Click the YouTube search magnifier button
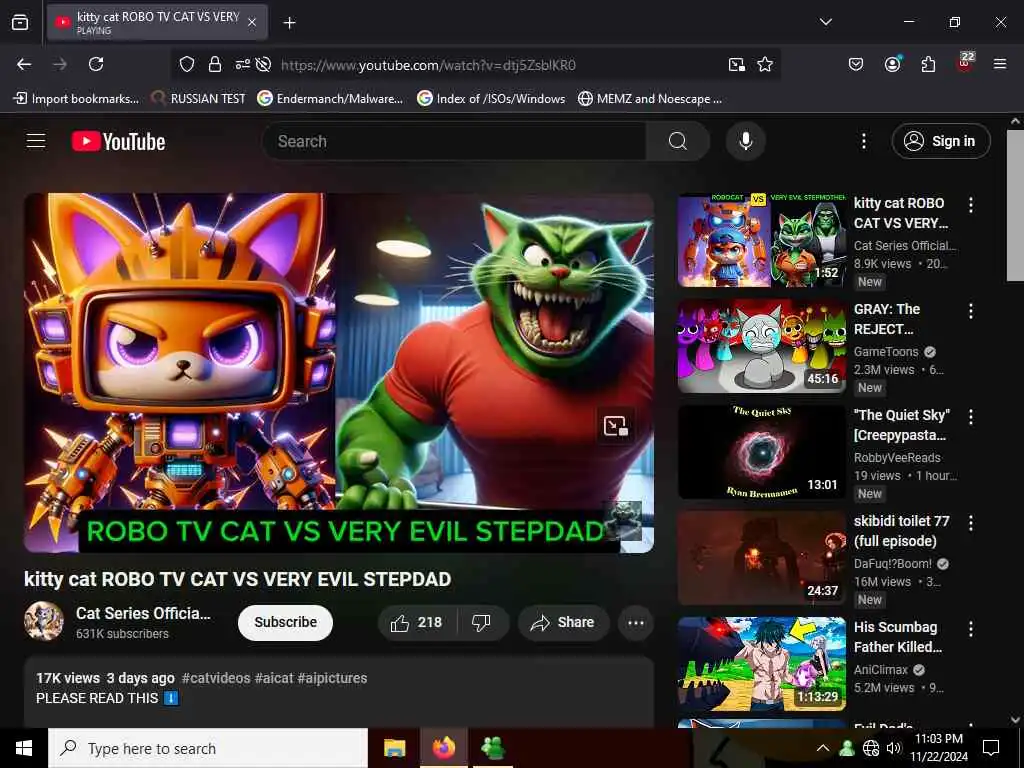The height and width of the screenshot is (768, 1024). coord(678,141)
